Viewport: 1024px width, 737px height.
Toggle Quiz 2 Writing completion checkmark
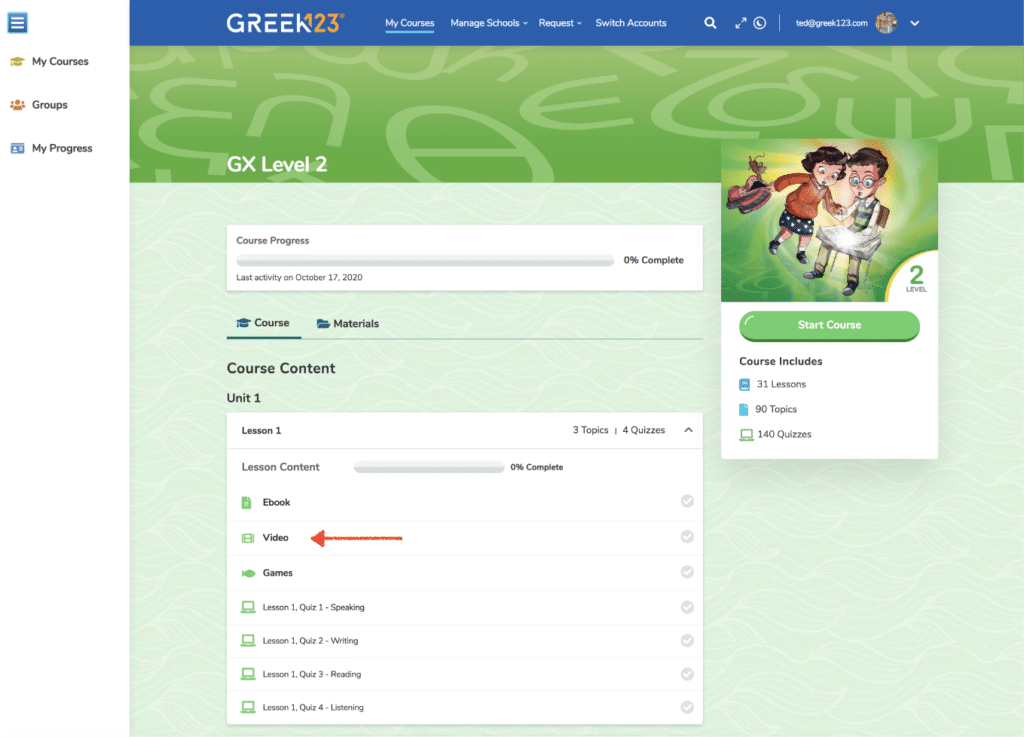tap(687, 640)
